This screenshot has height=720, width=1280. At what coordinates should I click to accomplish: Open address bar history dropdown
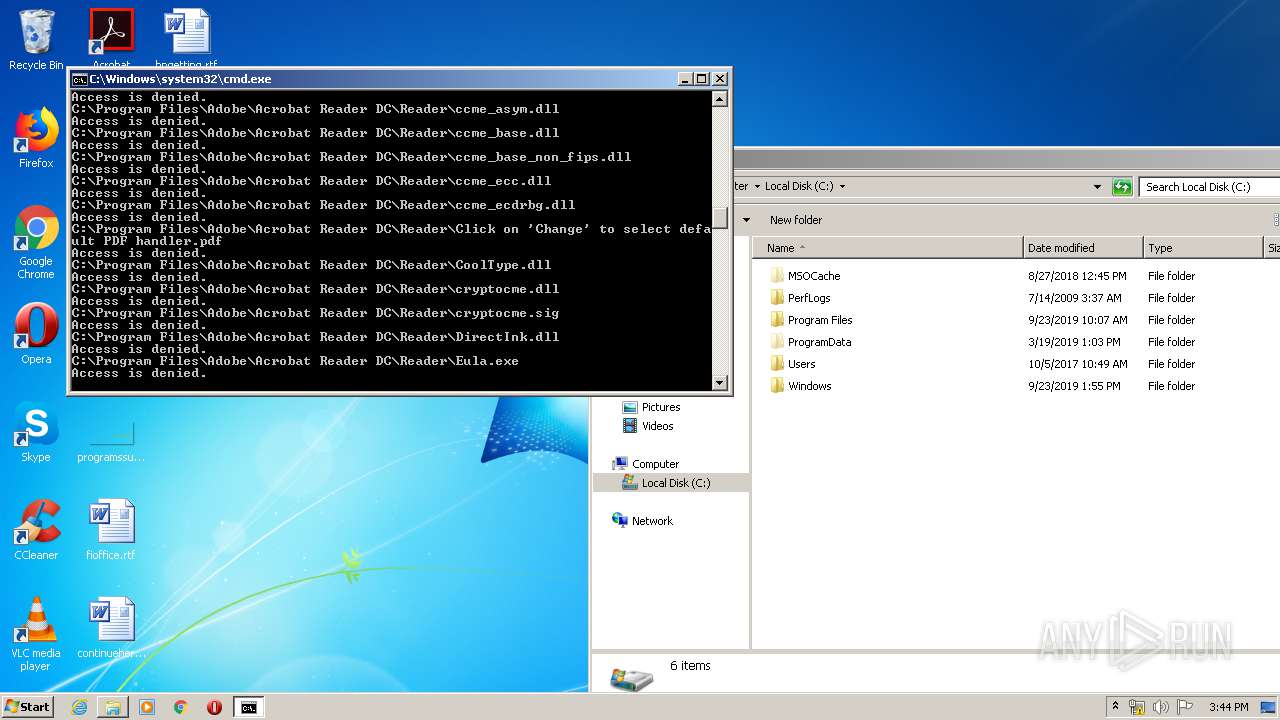point(1097,186)
